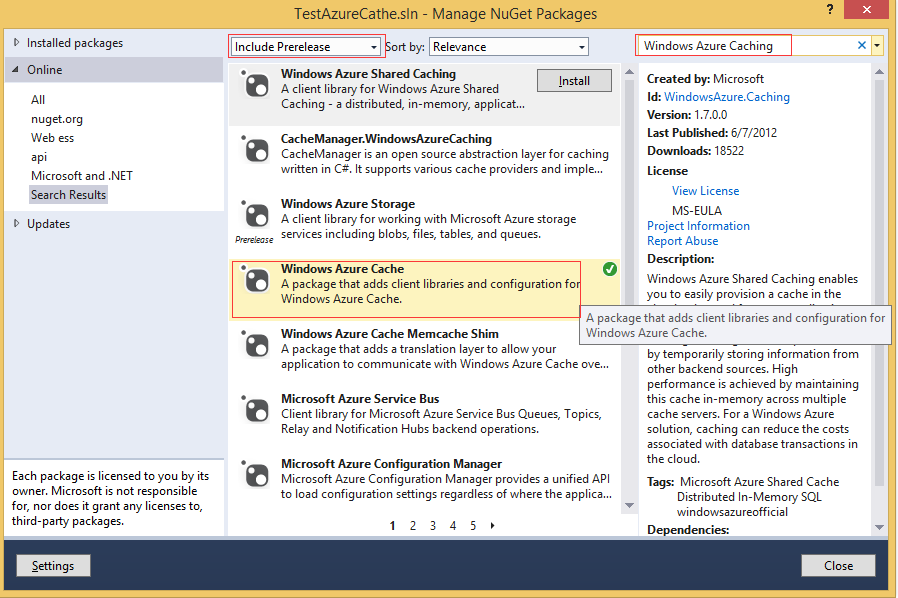Go to results page 5
Viewport: 898px width, 598px height.
[473, 525]
